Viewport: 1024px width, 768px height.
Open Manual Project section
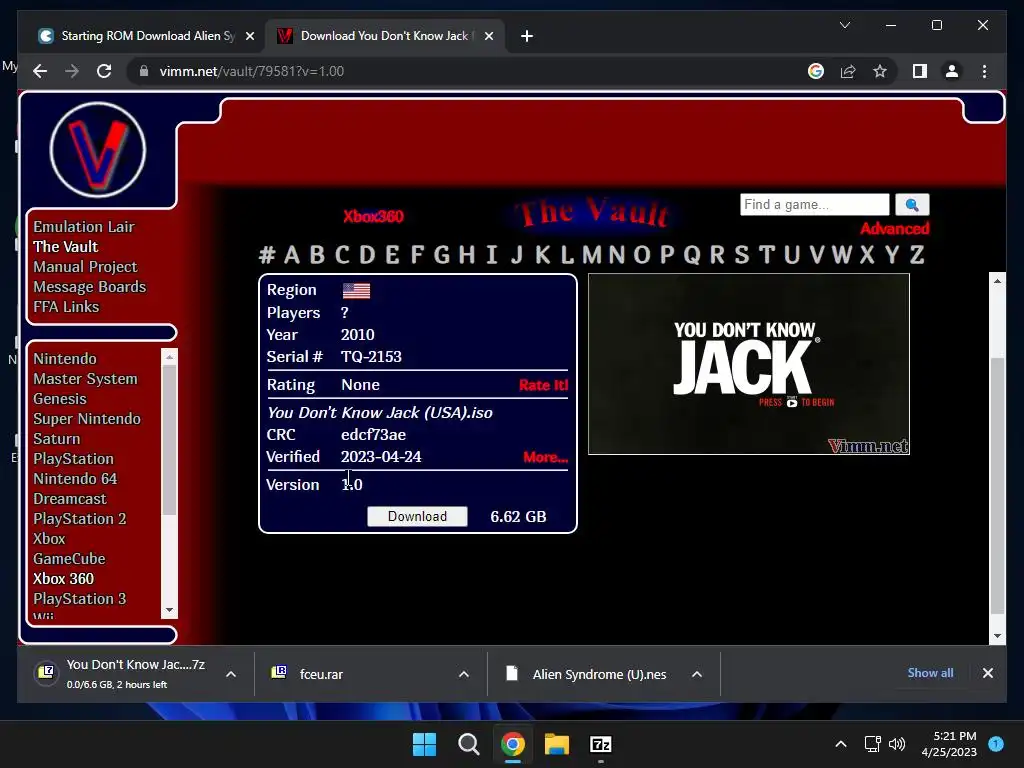point(85,266)
